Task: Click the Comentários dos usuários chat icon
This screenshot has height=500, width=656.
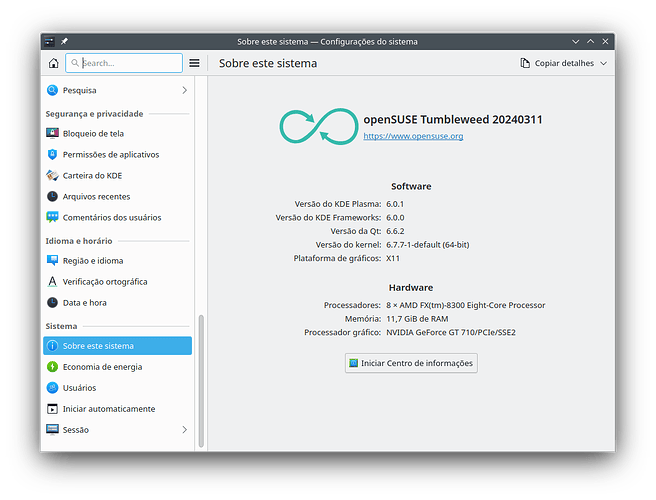Action: pos(53,217)
